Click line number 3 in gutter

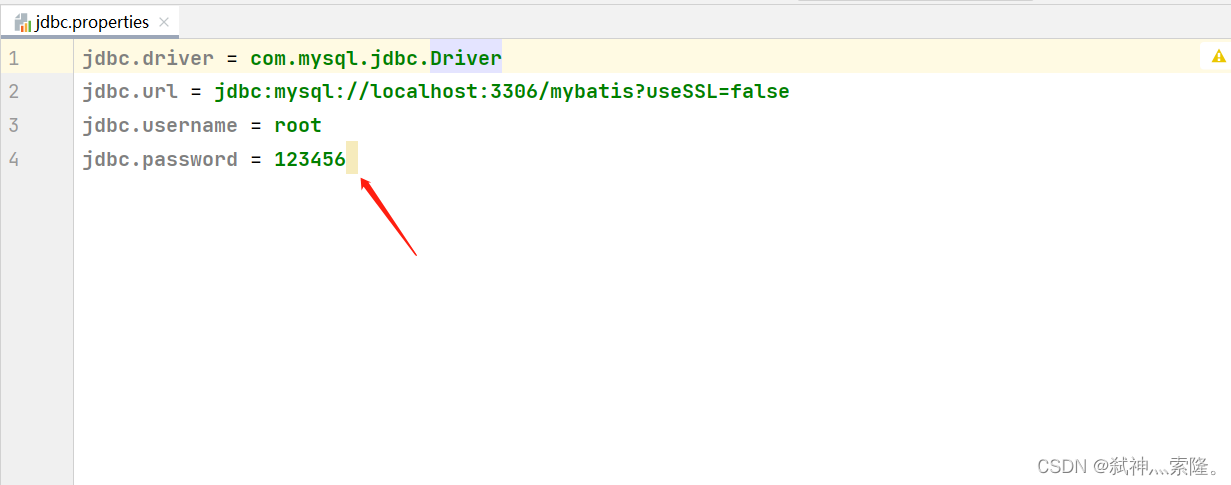(13, 126)
